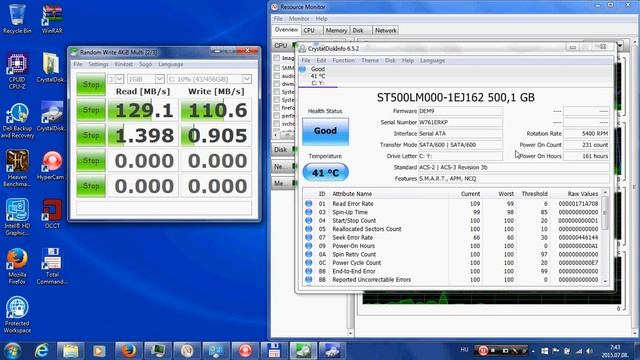Switch to Firefox in the taskbar
The image size is (640, 360).
coord(128,351)
